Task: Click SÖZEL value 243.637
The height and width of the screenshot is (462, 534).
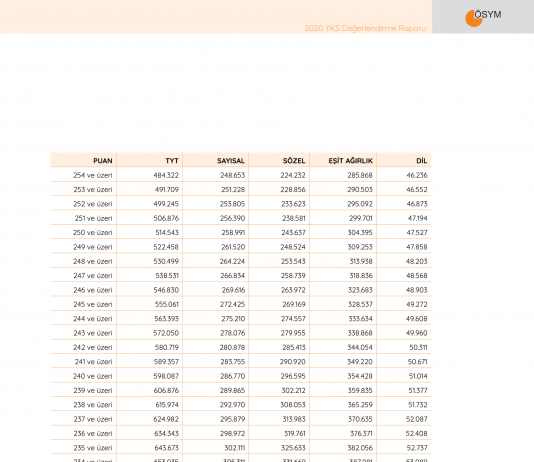Action: pos(293,233)
